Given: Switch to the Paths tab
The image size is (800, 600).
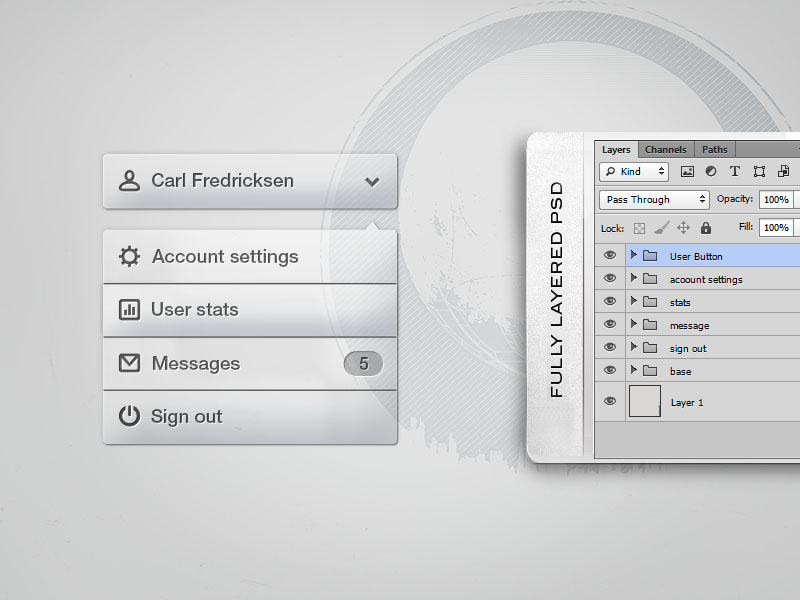Looking at the screenshot, I should click(x=714, y=149).
